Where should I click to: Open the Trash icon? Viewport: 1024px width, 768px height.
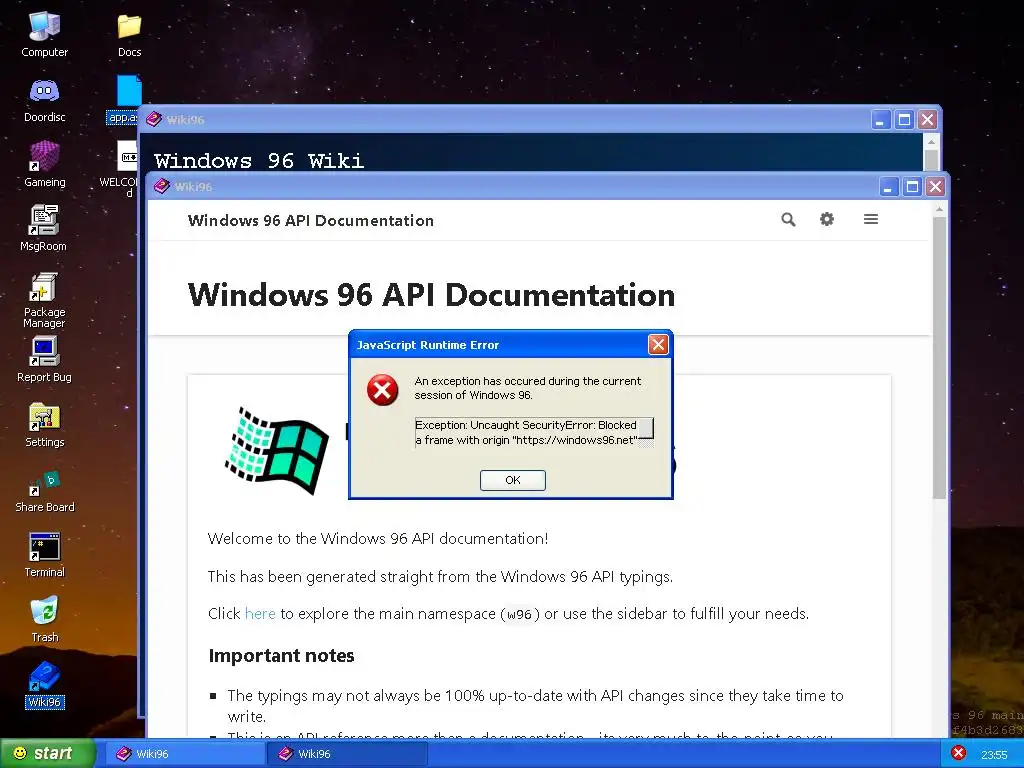pyautogui.click(x=44, y=619)
